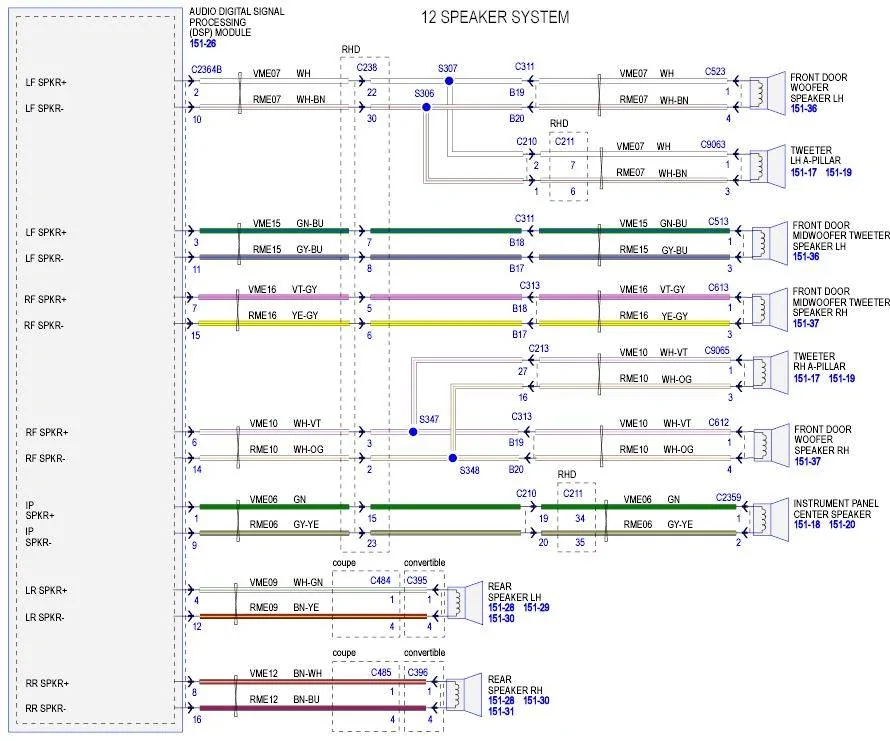Click the Front Door Woofer Speaker LH symbol

(767, 93)
